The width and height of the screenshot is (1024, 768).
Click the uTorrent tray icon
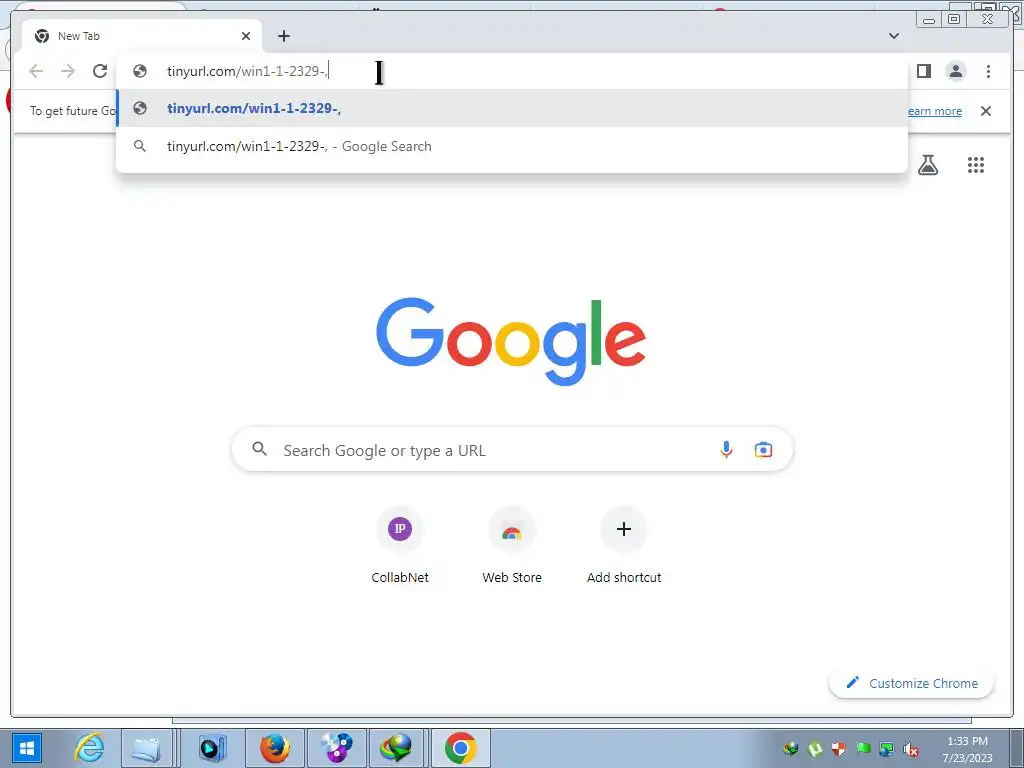tap(815, 748)
